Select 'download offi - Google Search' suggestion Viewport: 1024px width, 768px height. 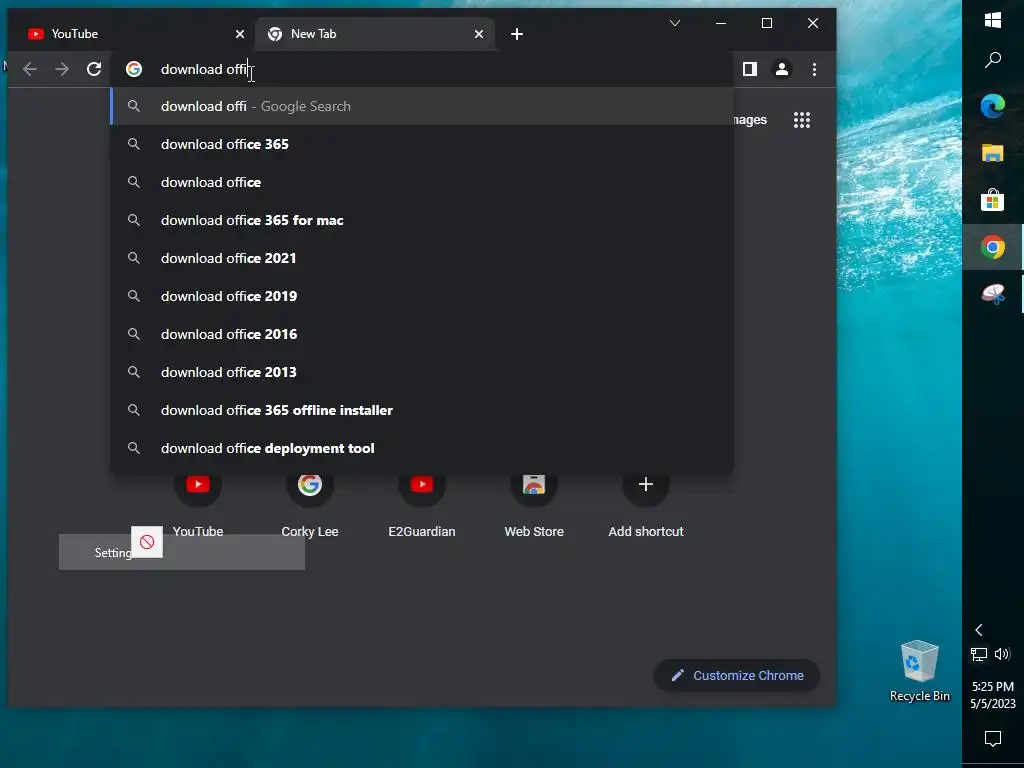[x=422, y=106]
